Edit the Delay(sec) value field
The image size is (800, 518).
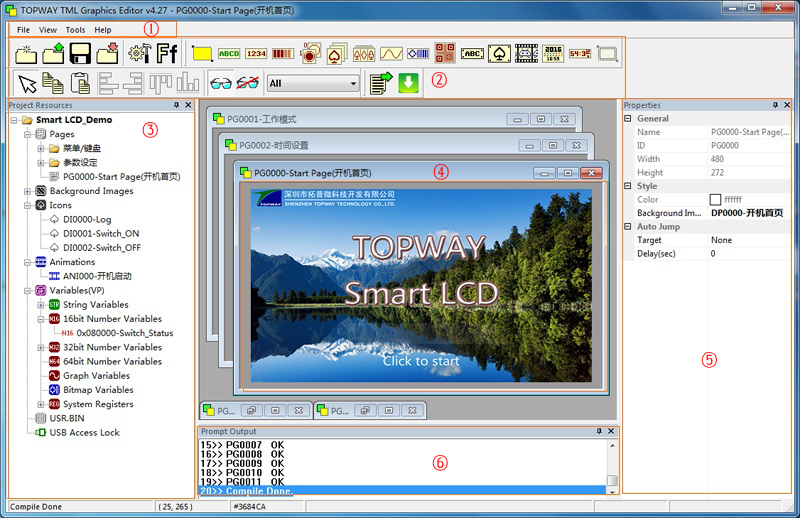tap(749, 254)
